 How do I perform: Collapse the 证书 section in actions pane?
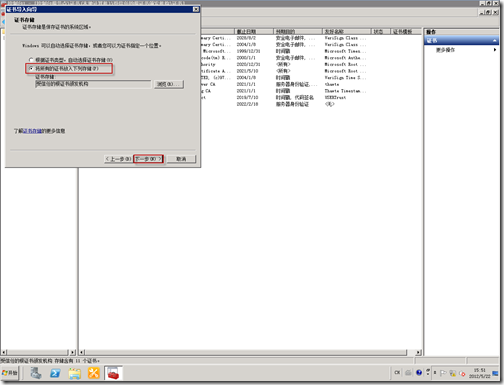pos(494,41)
